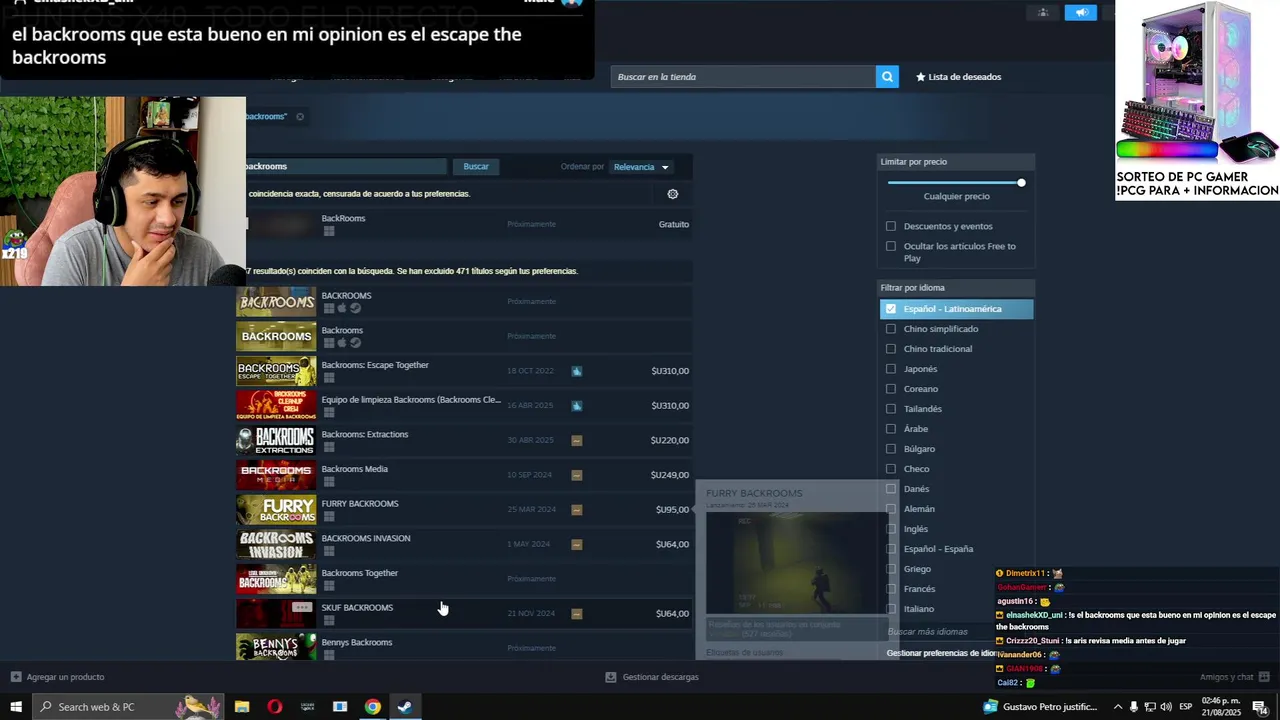Click the blue magnifier store search button
The height and width of the screenshot is (720, 1280).
[x=887, y=77]
